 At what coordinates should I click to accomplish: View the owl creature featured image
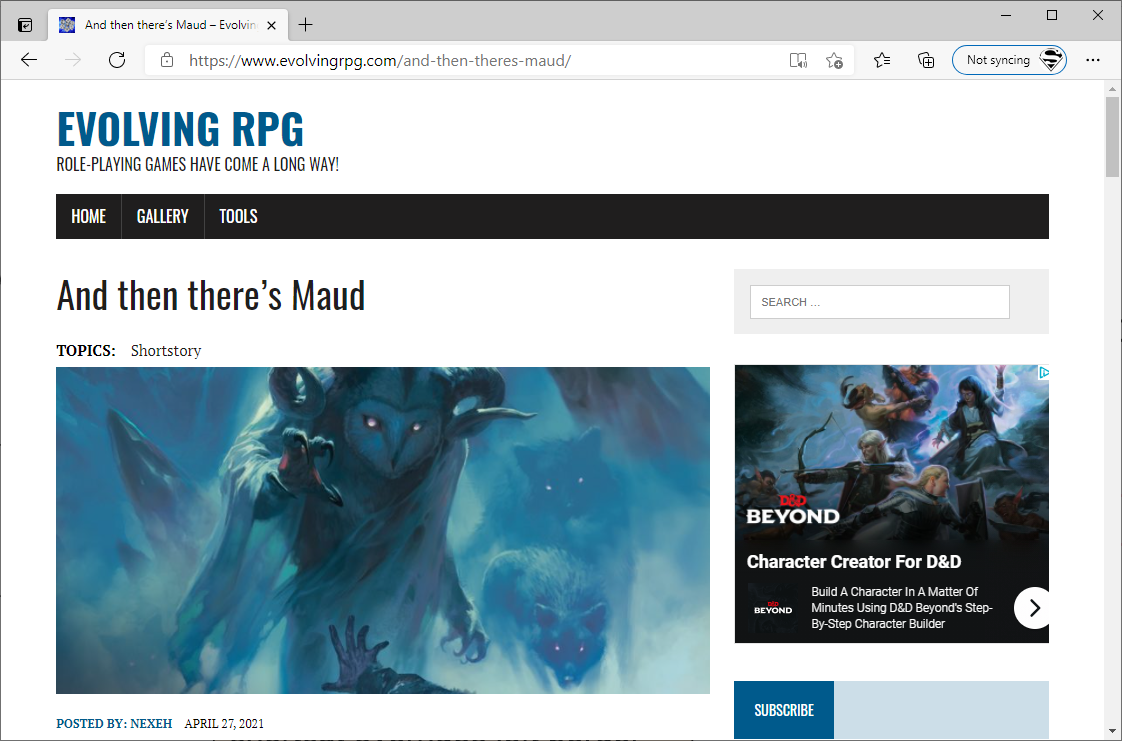point(383,530)
